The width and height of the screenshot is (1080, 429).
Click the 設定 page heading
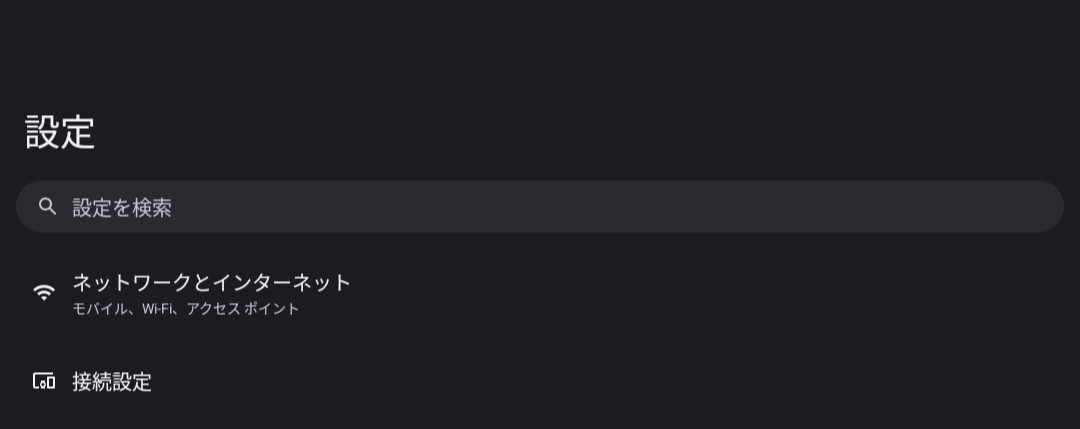click(60, 133)
